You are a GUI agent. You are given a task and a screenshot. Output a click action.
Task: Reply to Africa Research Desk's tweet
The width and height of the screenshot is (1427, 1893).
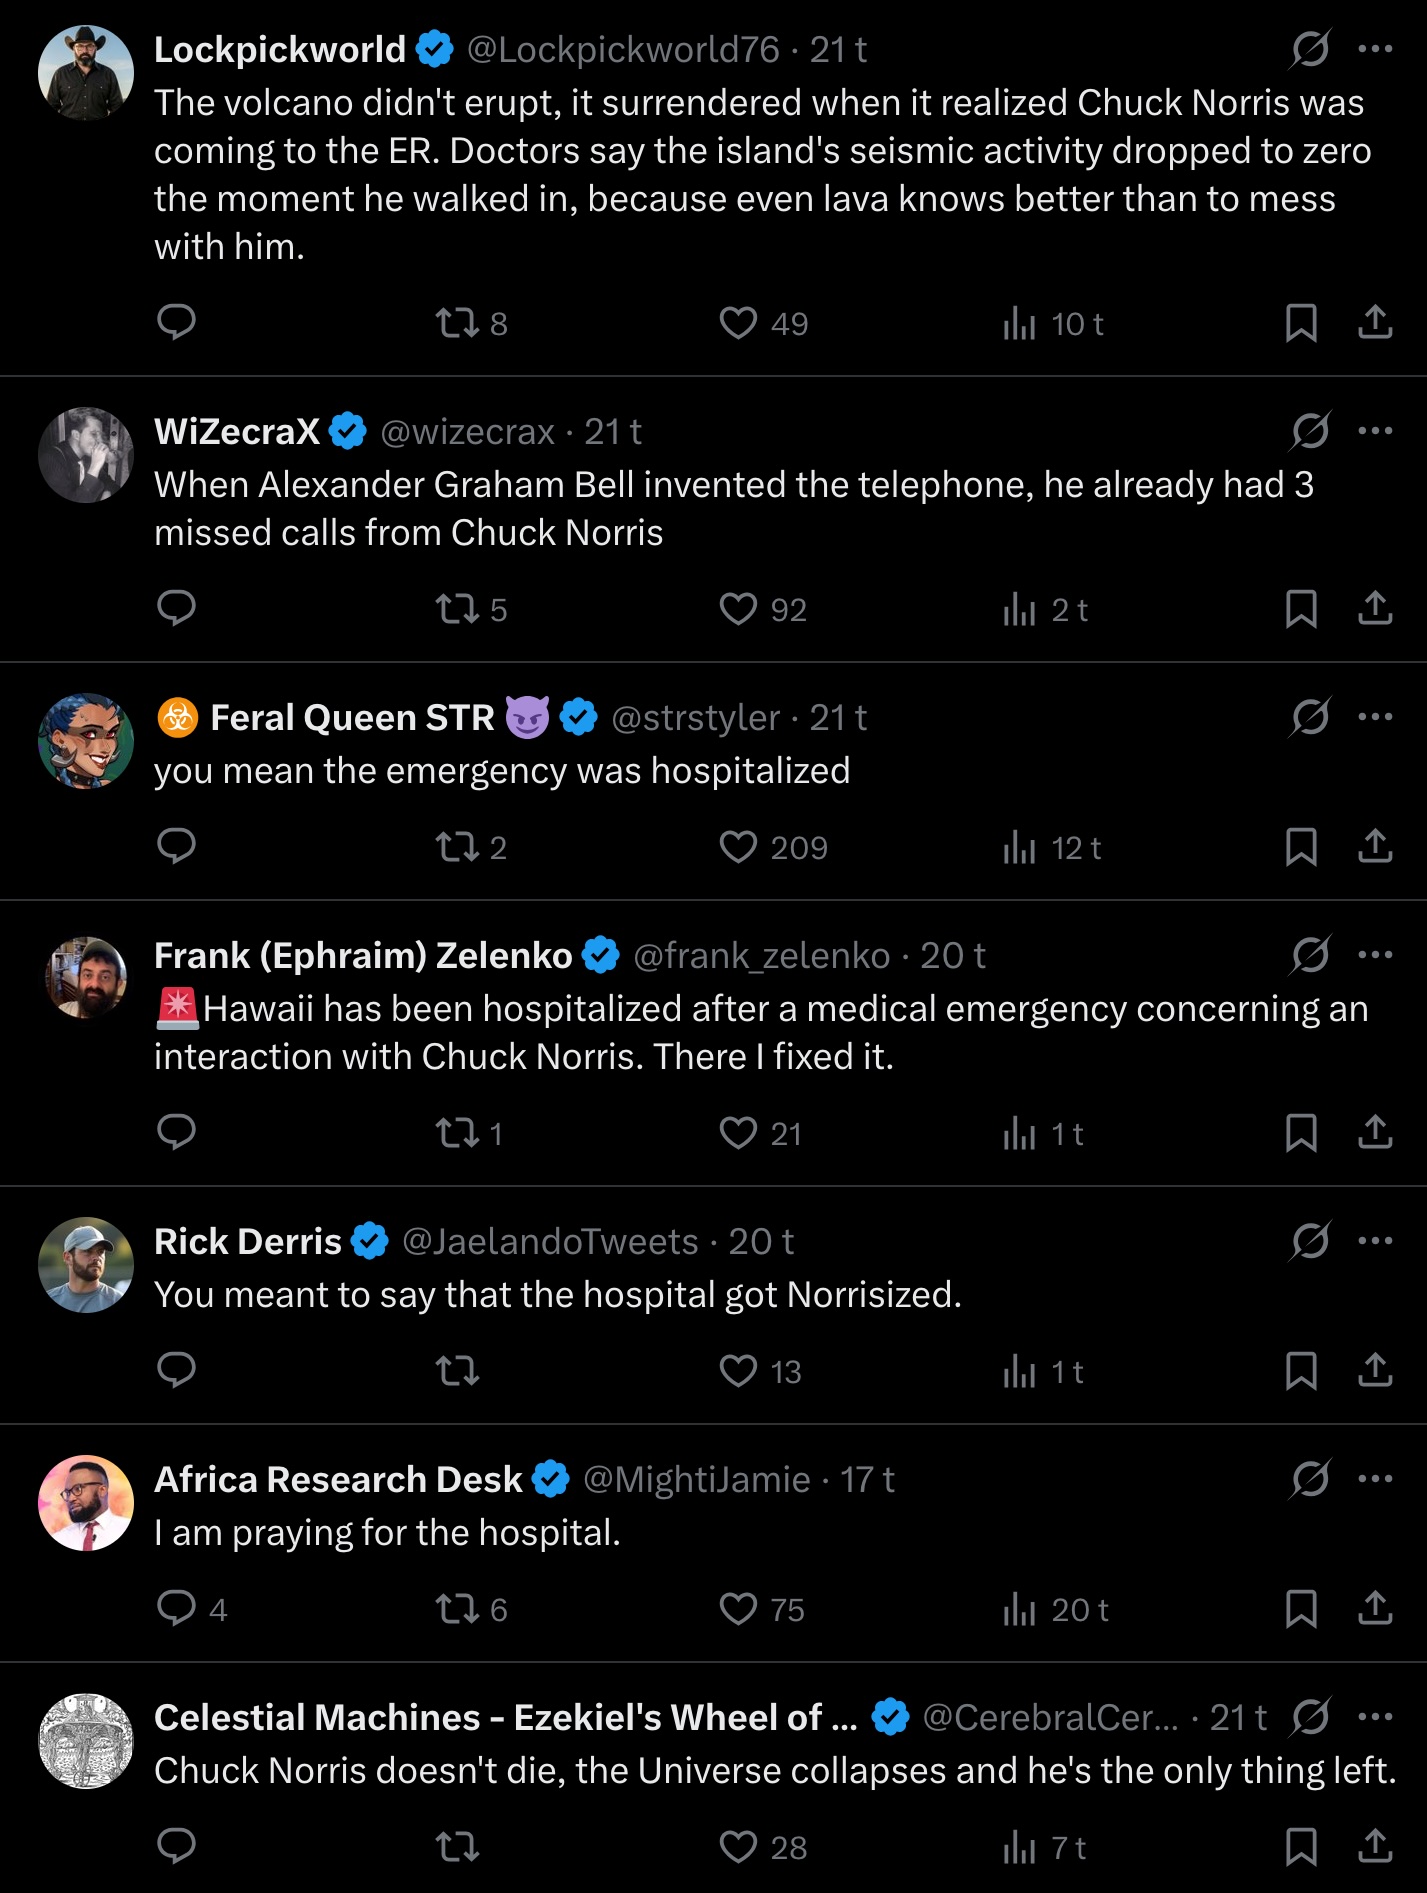(x=177, y=1608)
